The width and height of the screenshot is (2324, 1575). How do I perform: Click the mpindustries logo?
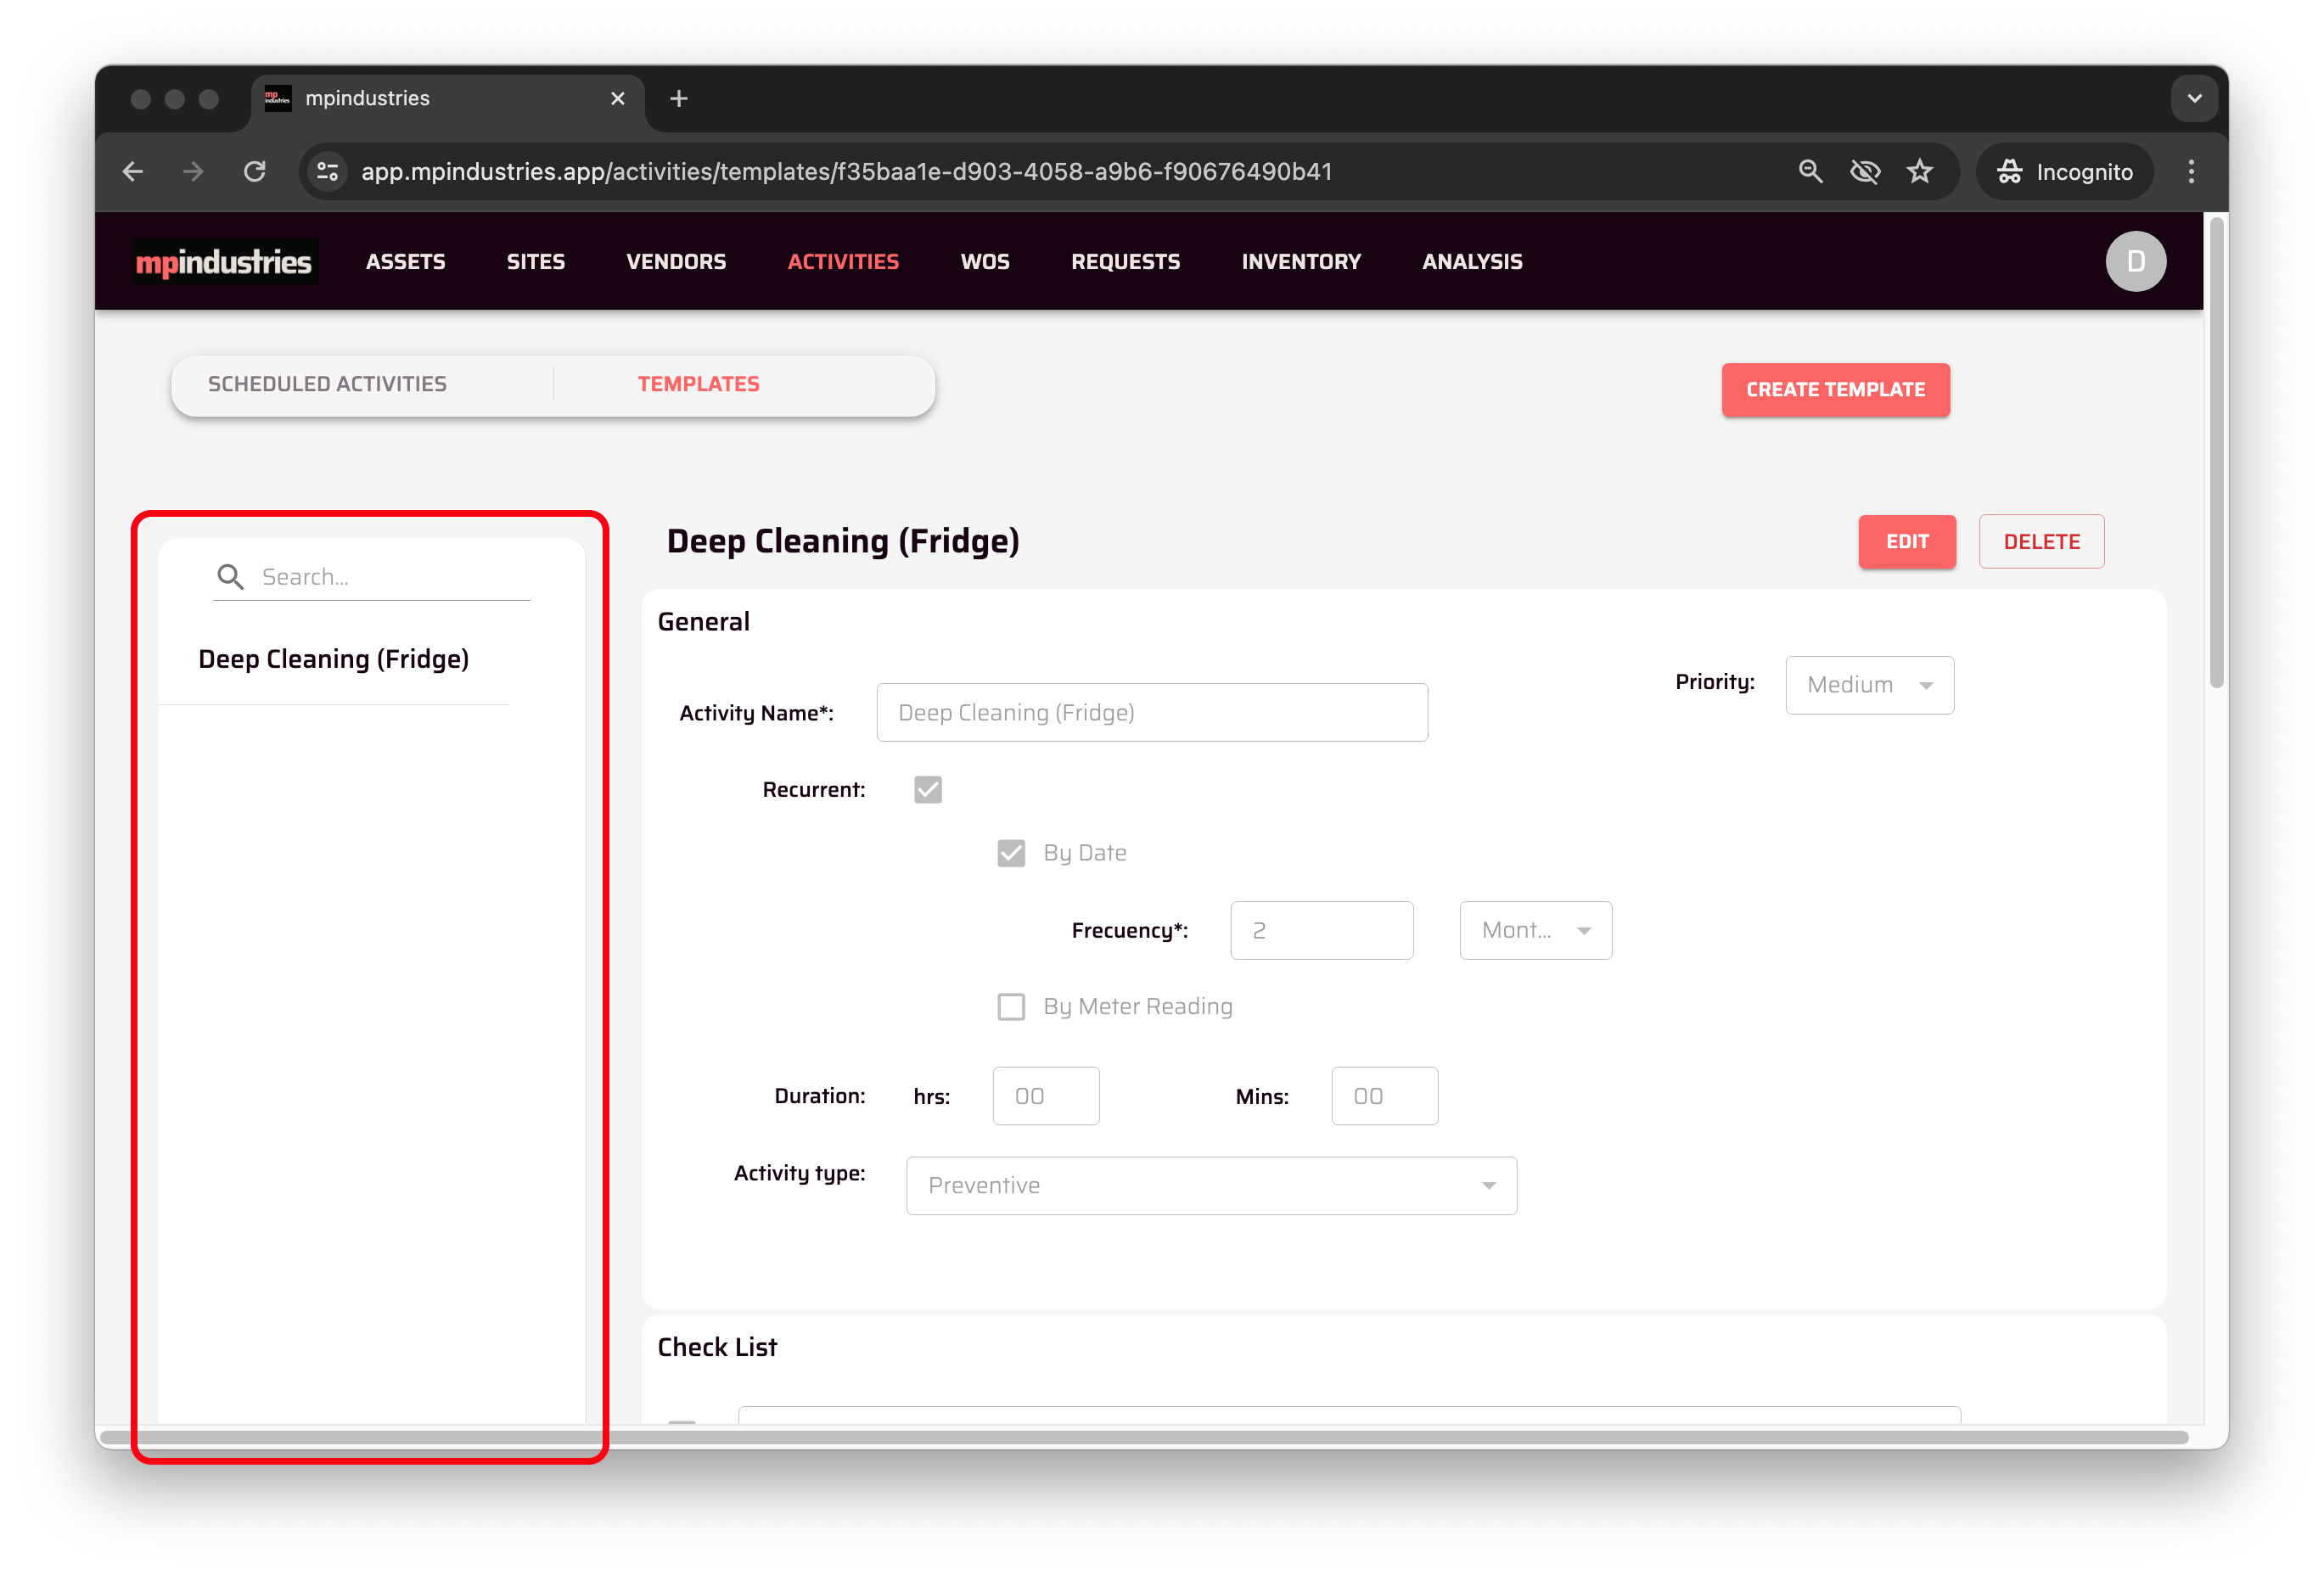pos(224,262)
